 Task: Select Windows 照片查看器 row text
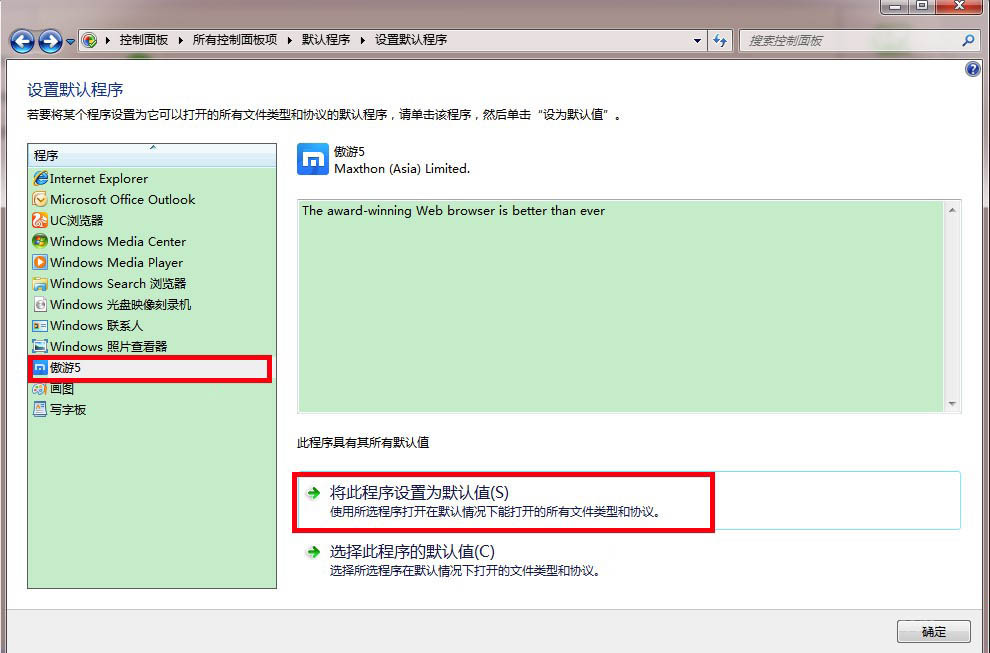[x=109, y=346]
